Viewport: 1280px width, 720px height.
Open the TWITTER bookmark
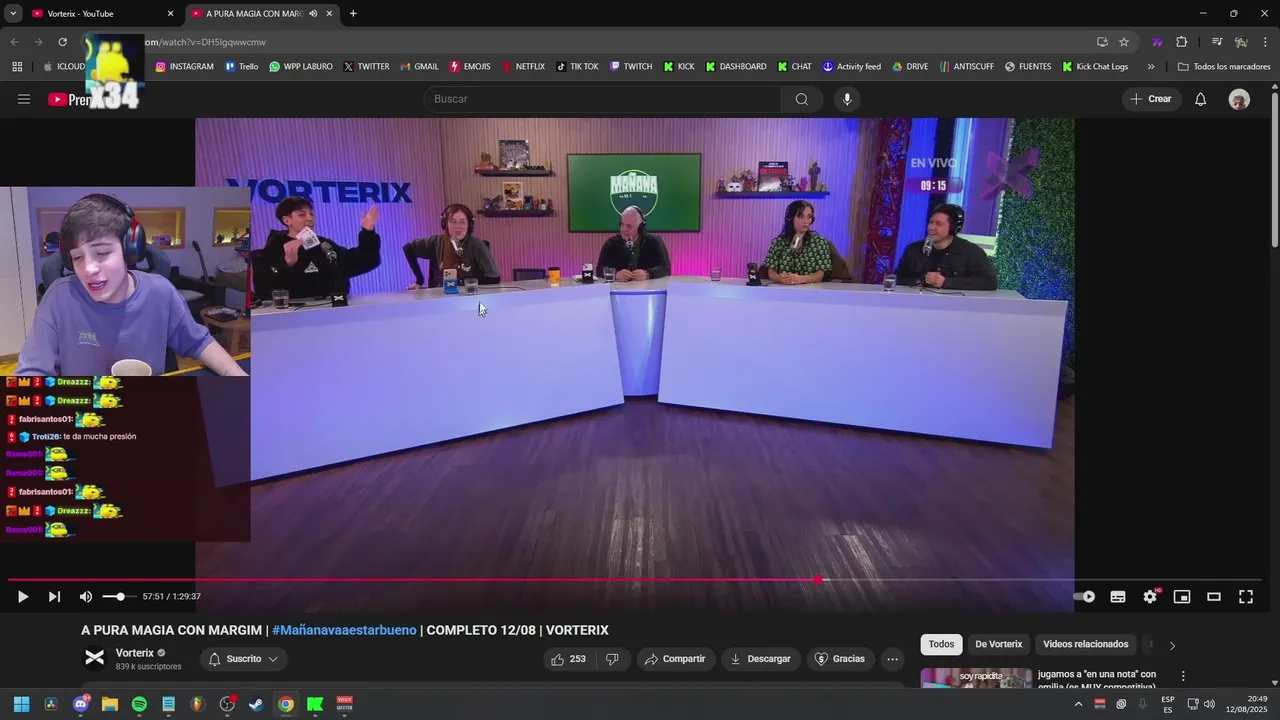(366, 67)
